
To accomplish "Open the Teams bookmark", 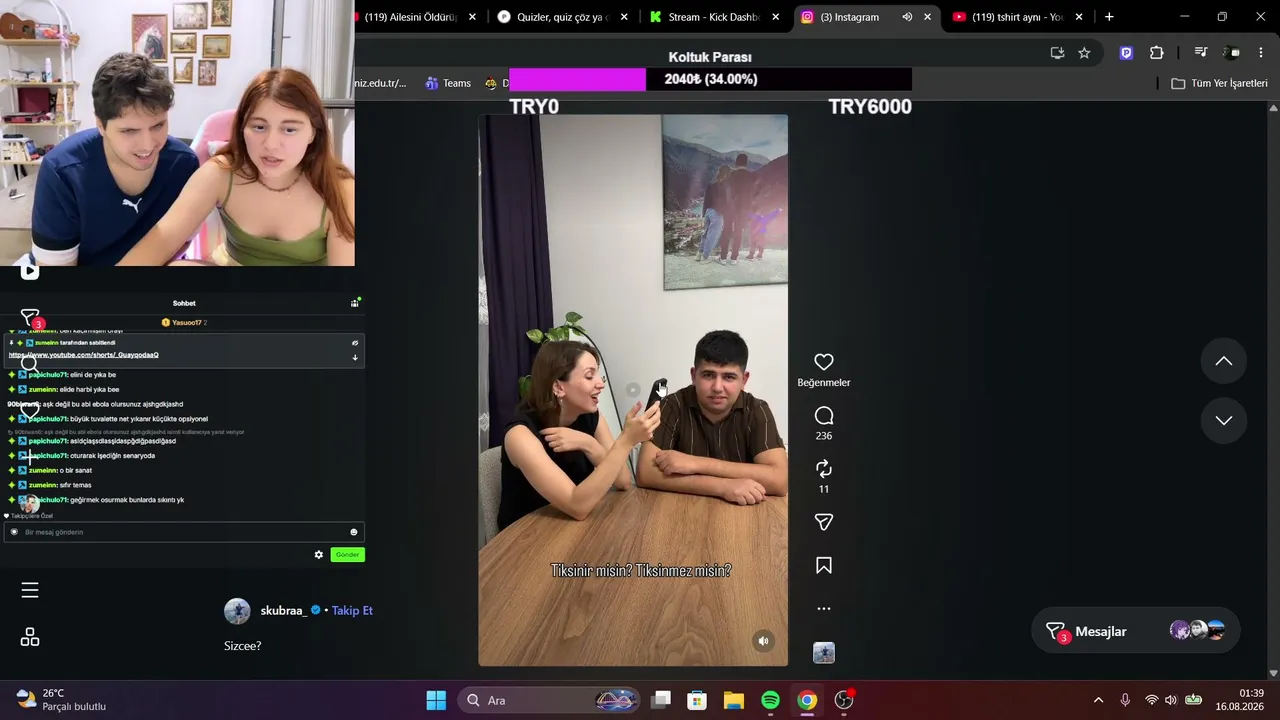I will (448, 83).
